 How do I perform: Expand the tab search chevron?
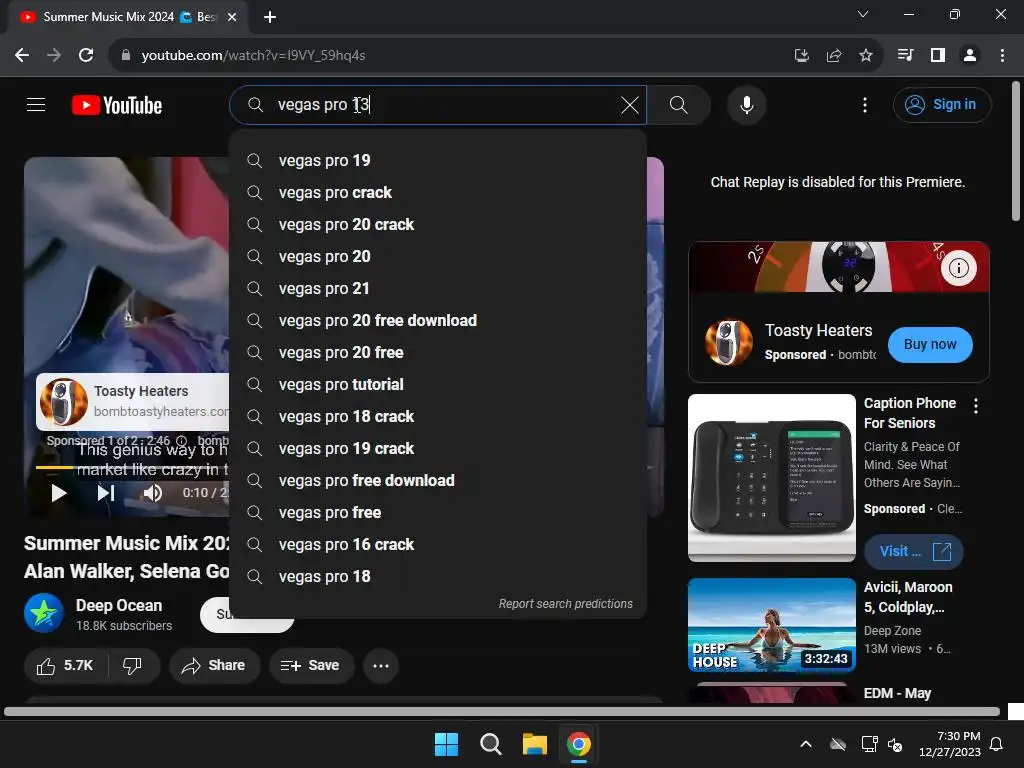863,14
